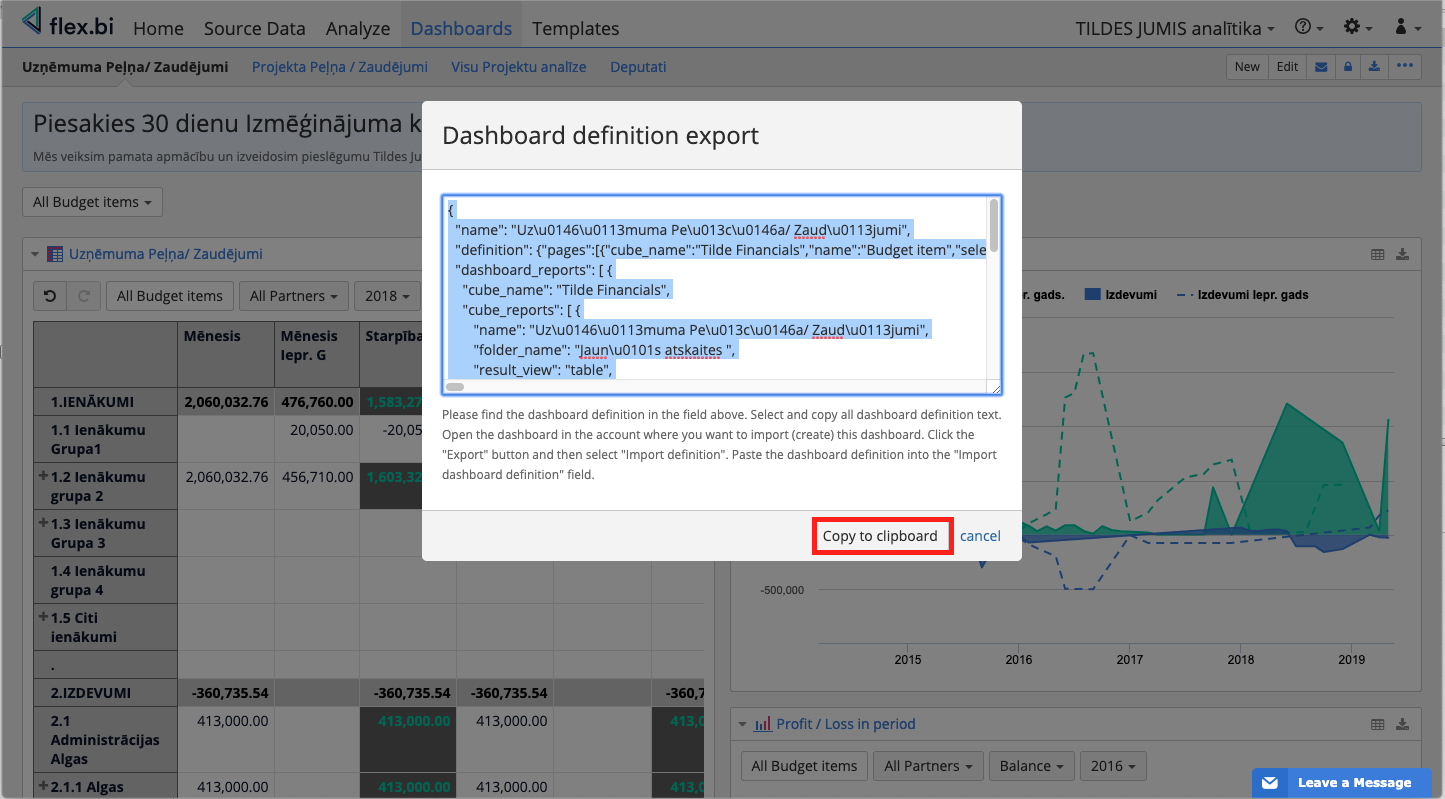
Task: Open the settings gear menu
Action: pyautogui.click(x=1357, y=28)
